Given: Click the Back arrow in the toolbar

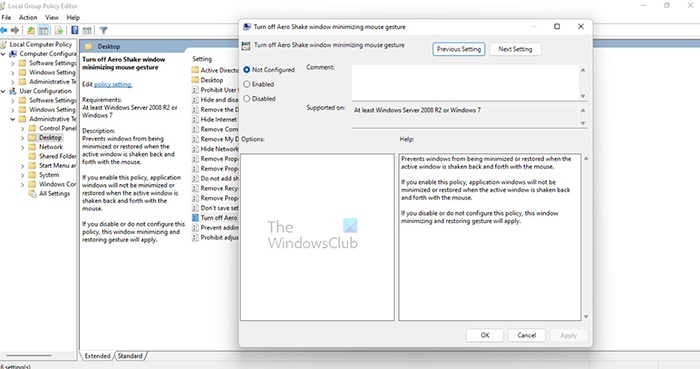Looking at the screenshot, I should 4,30.
